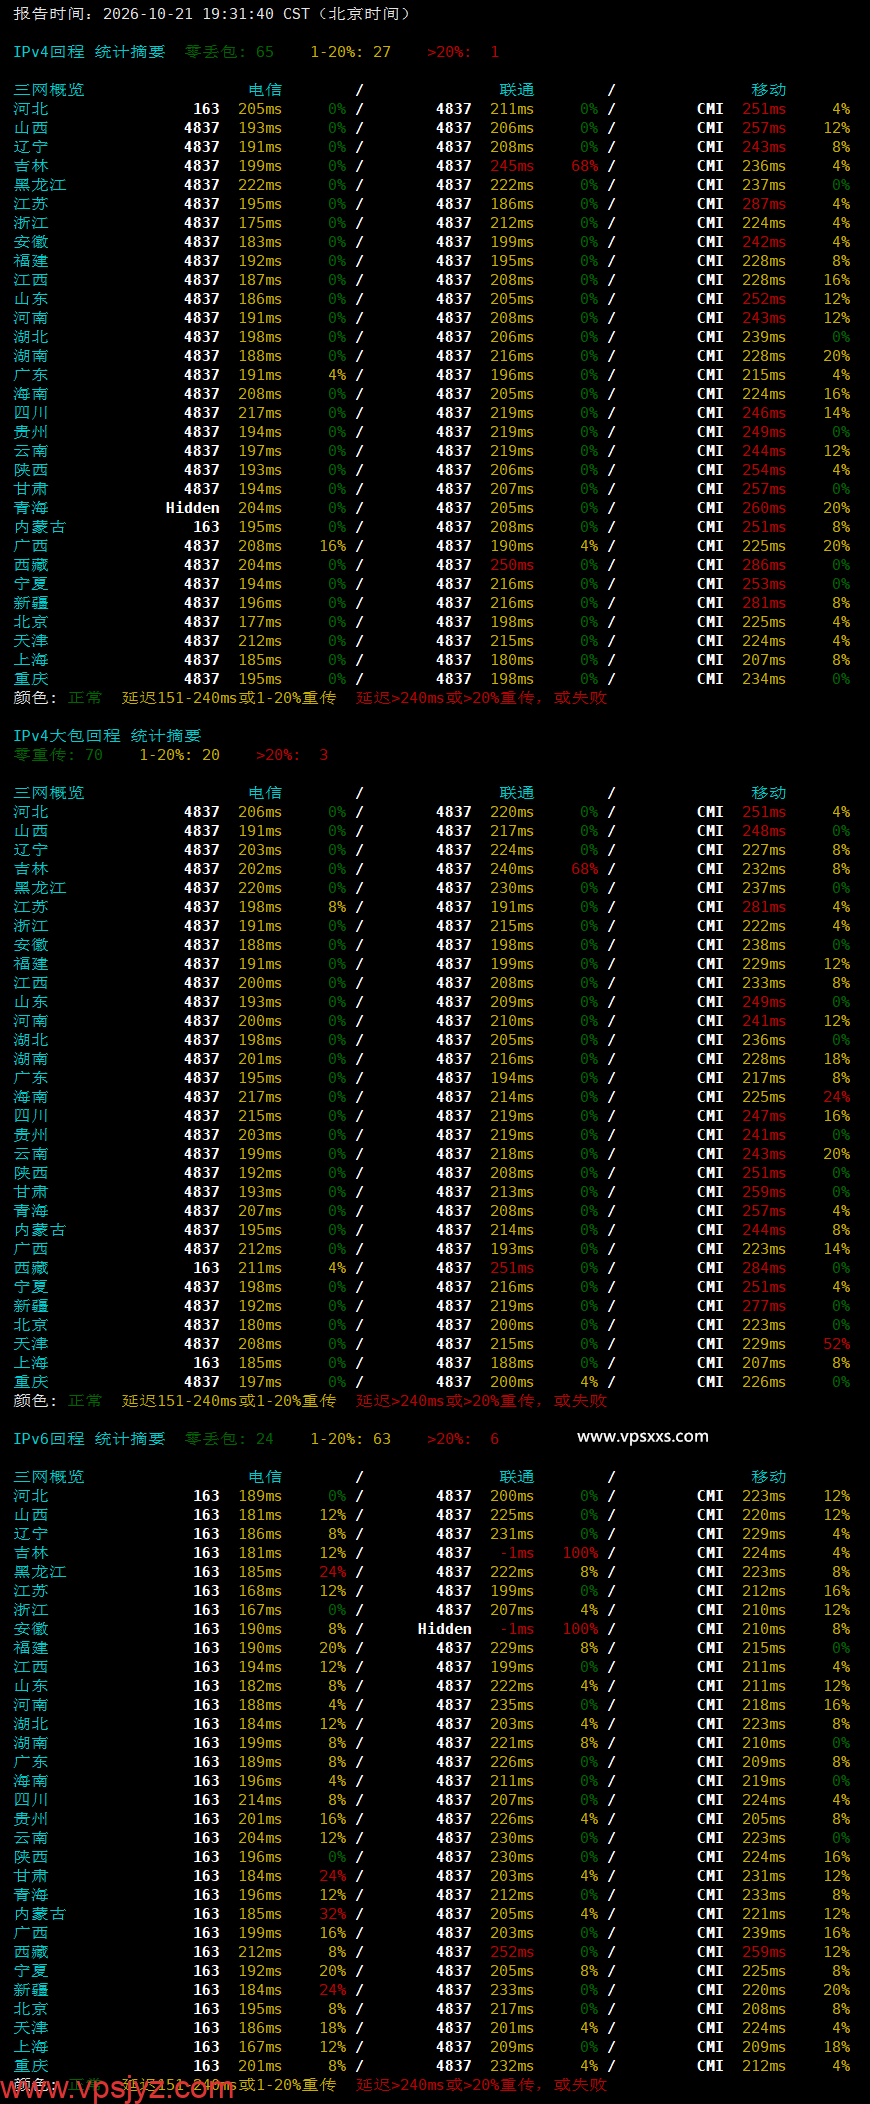
Task: Select the 32% value in the 内蒙古 row
Action: [333, 1914]
